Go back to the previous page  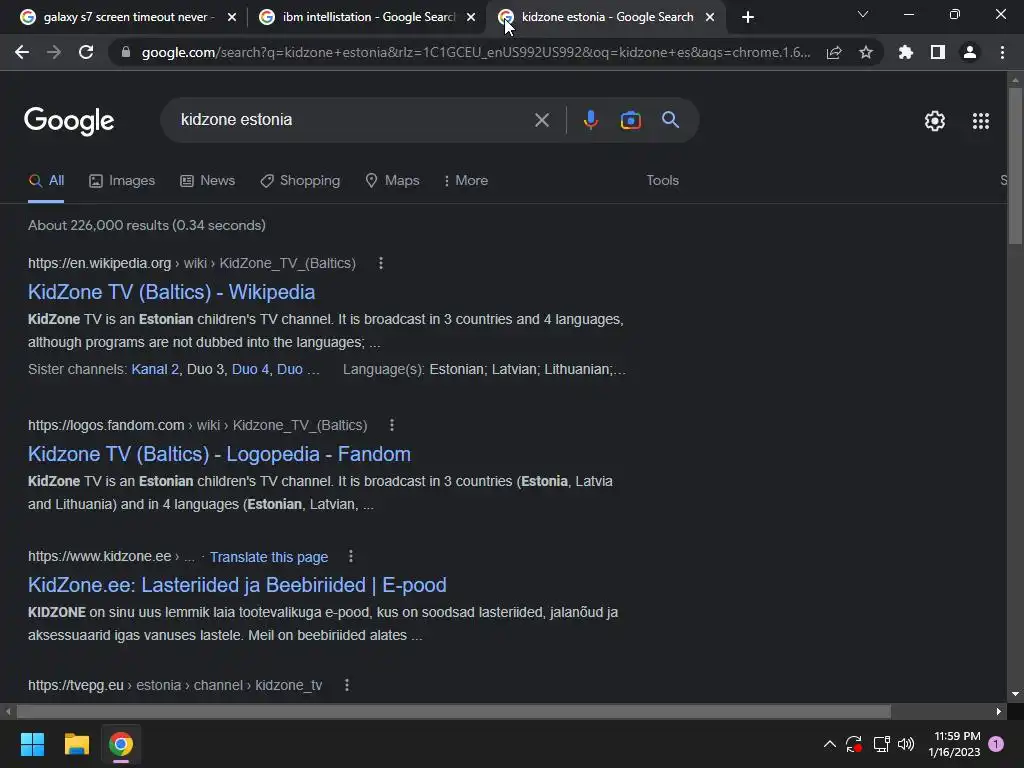coord(22,52)
